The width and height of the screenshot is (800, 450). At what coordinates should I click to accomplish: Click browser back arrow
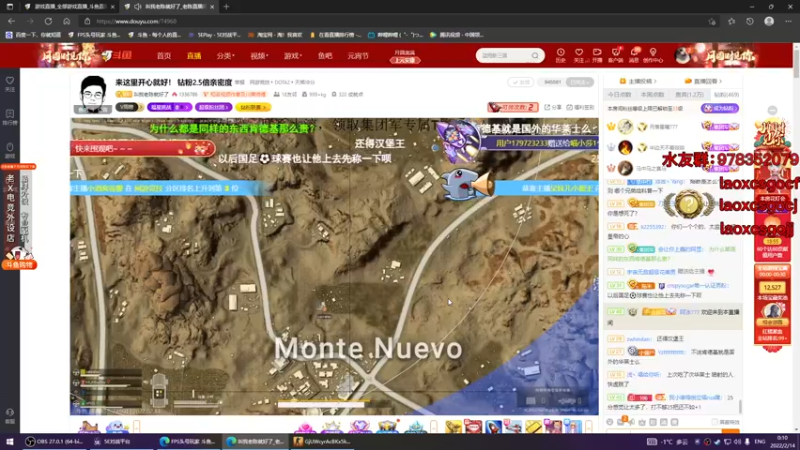click(11, 21)
